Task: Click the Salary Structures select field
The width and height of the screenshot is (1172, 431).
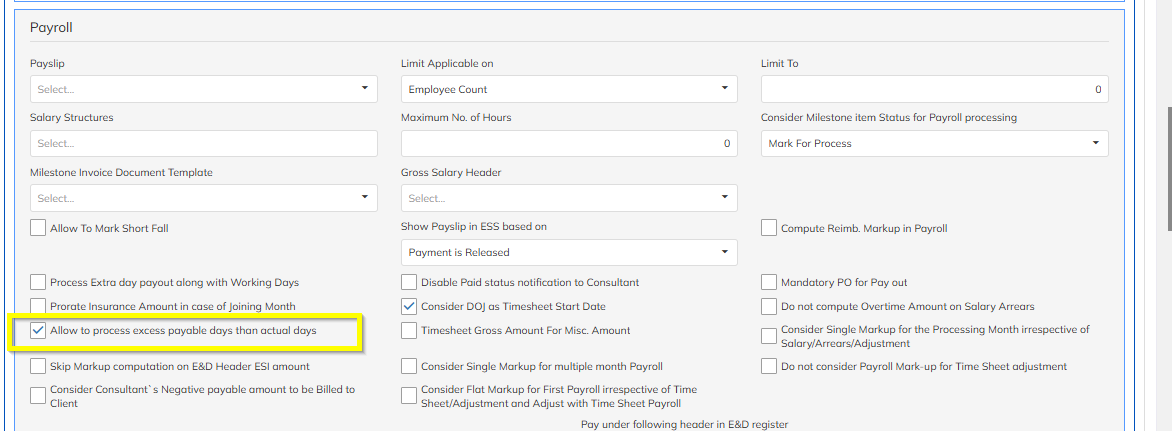Action: [x=203, y=143]
